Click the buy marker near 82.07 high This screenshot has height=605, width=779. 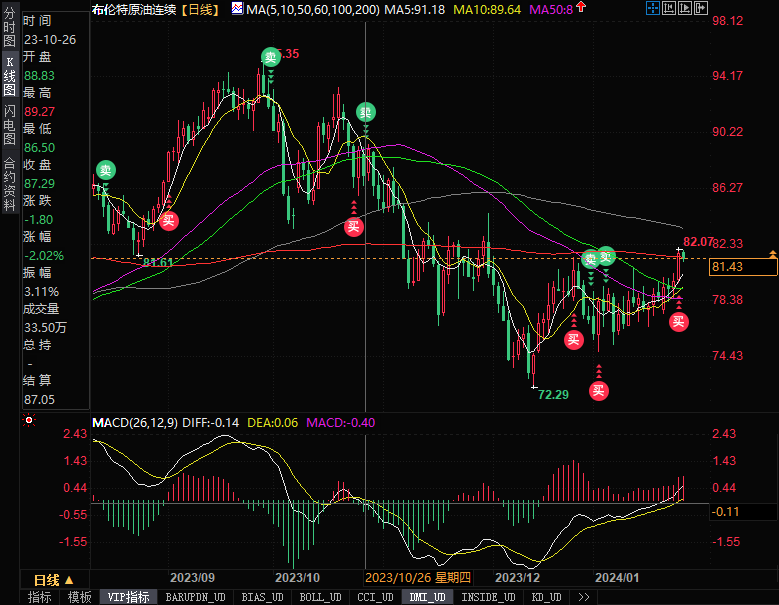679,321
